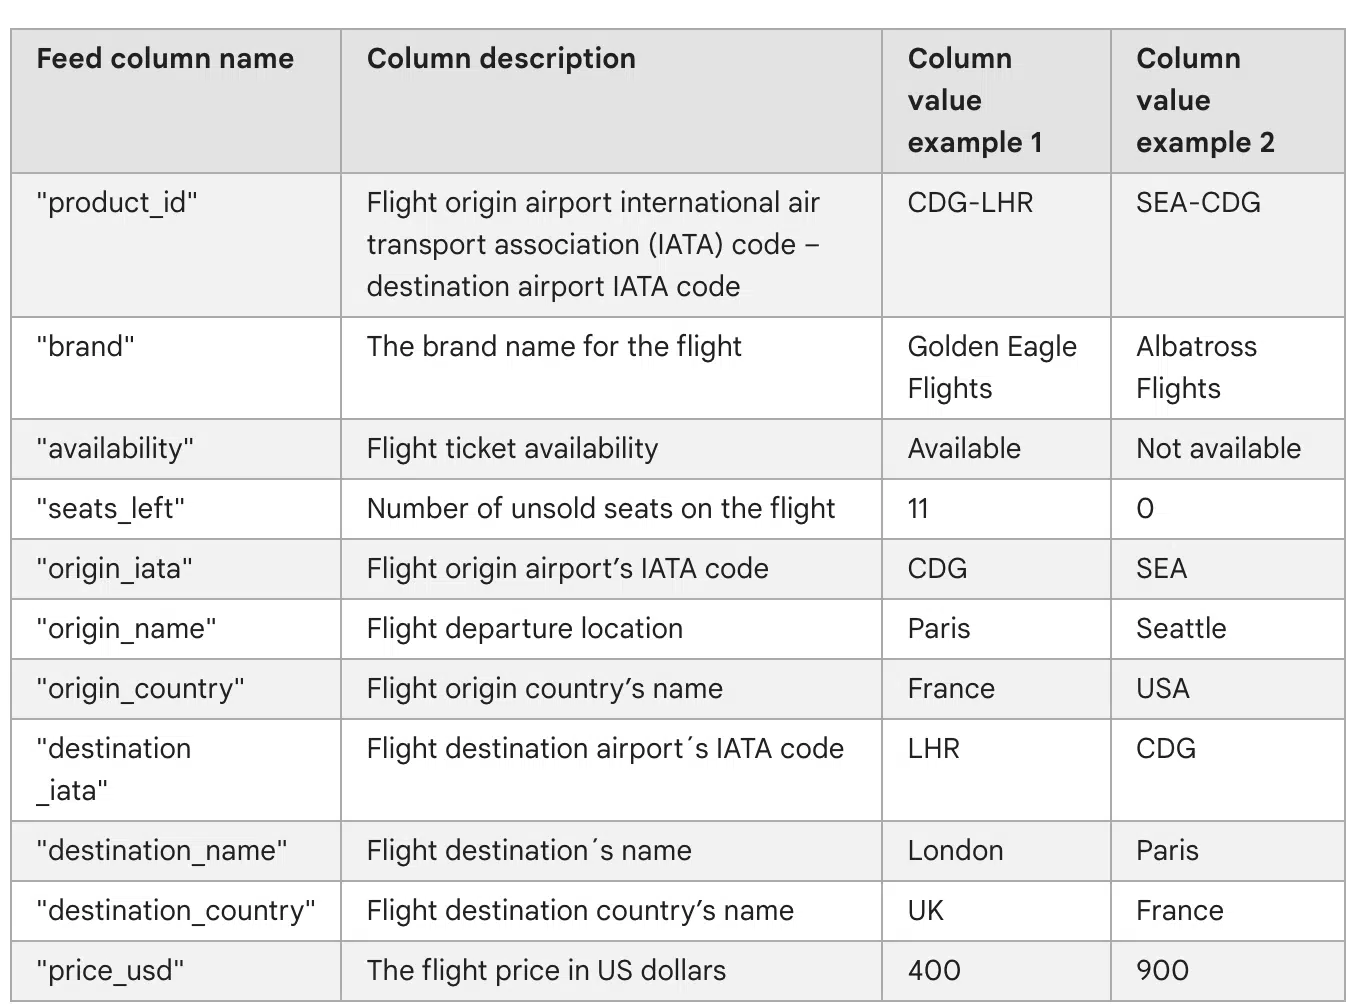Click the "Golden Eagle Flights" cell
Image resolution: width=1356 pixels, height=1004 pixels.
[991, 367]
